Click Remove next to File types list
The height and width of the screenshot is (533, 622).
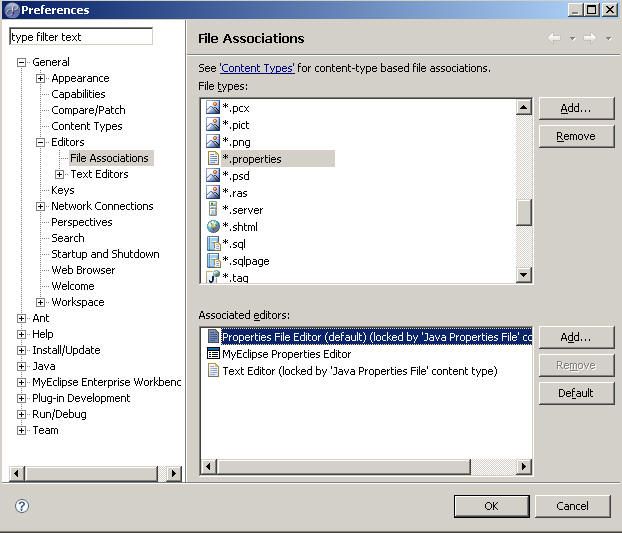[x=576, y=136]
